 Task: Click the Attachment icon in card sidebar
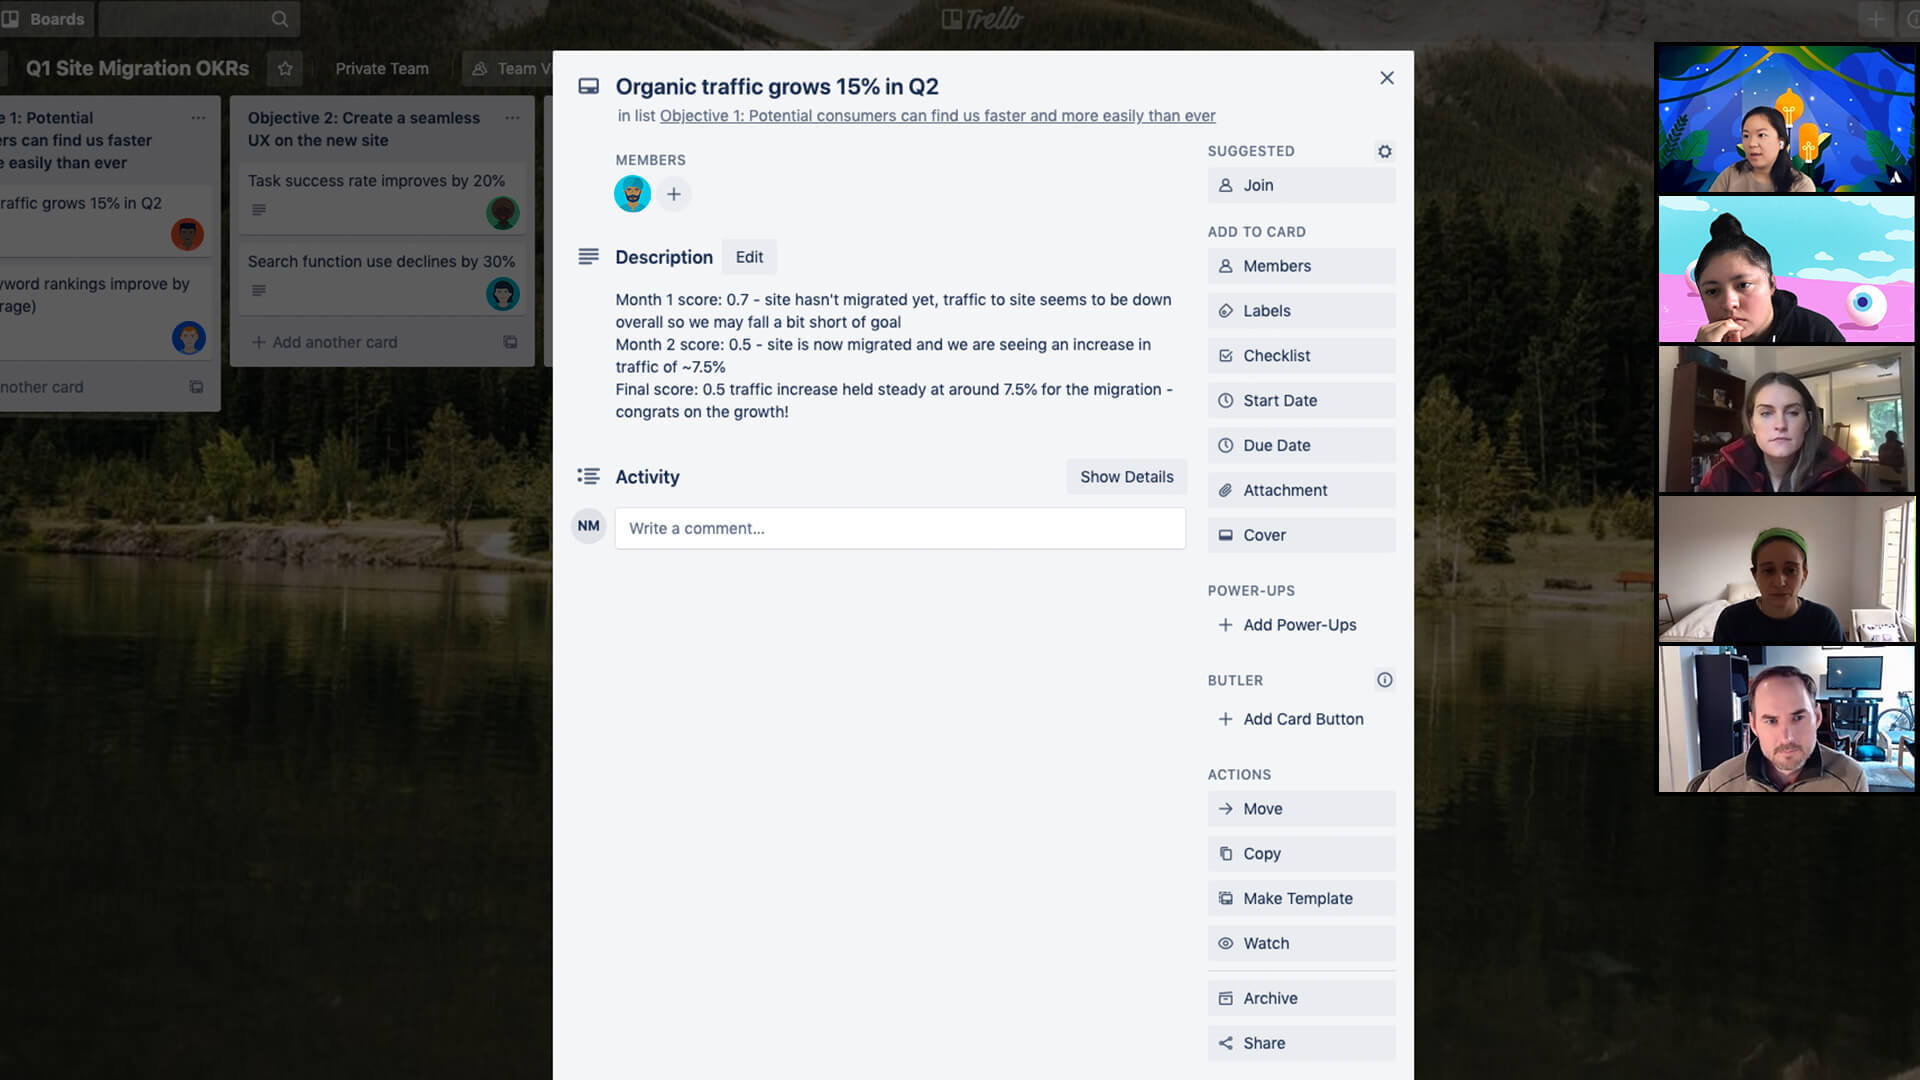pyautogui.click(x=1224, y=489)
